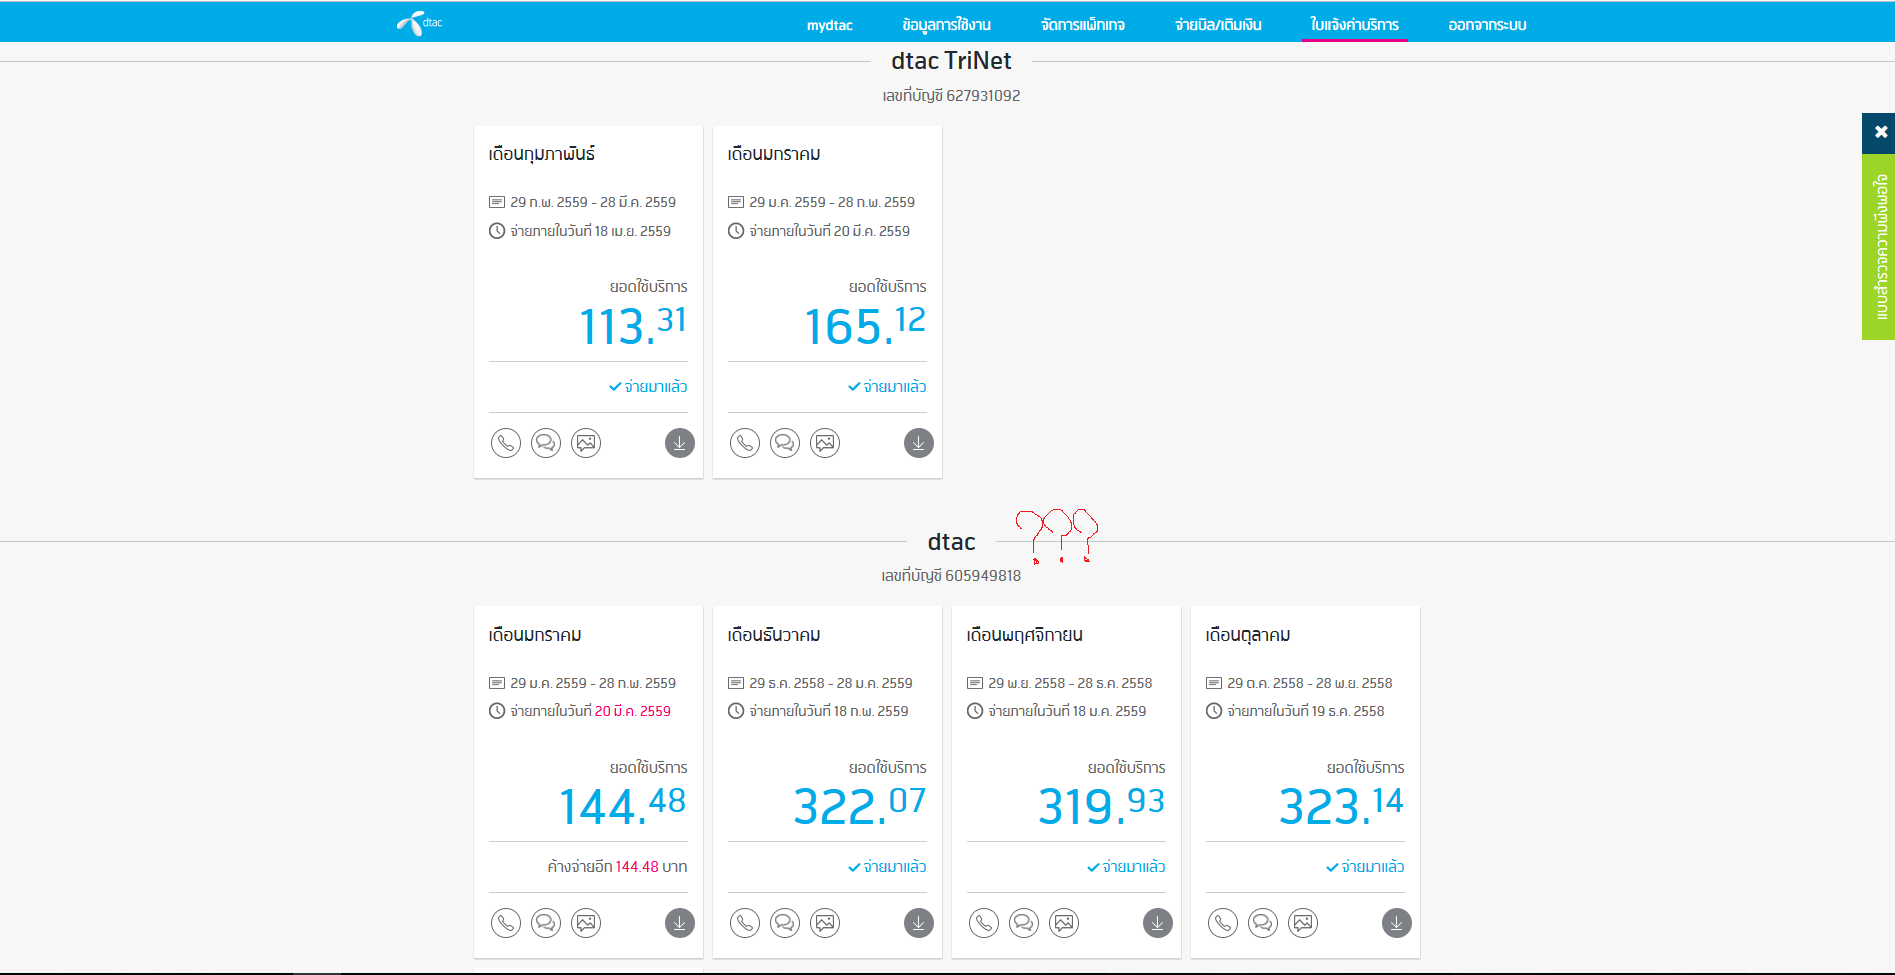This screenshot has height=975, width=1895.
Task: Click the image icon on the 144.48 card
Action: [586, 923]
